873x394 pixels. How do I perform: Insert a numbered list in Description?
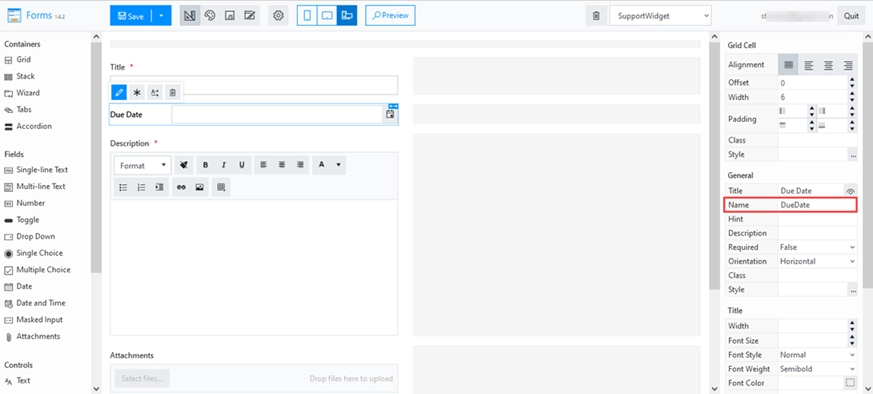[x=141, y=187]
